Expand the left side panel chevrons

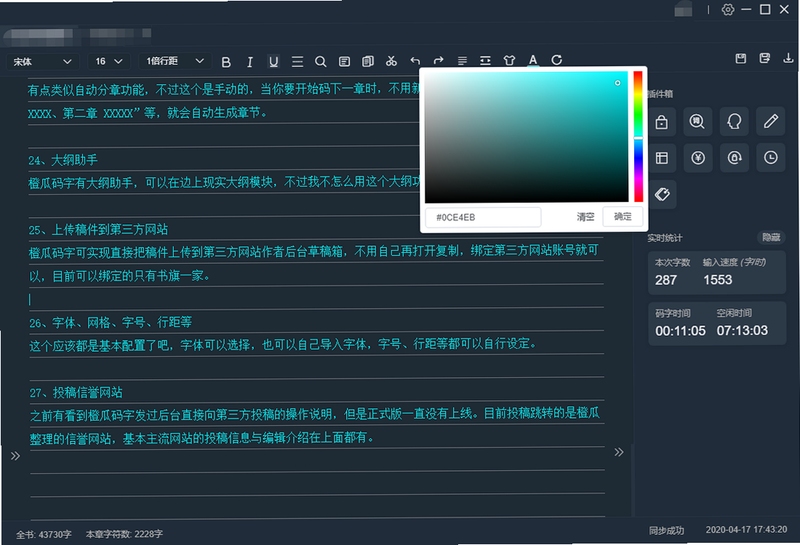click(x=15, y=456)
